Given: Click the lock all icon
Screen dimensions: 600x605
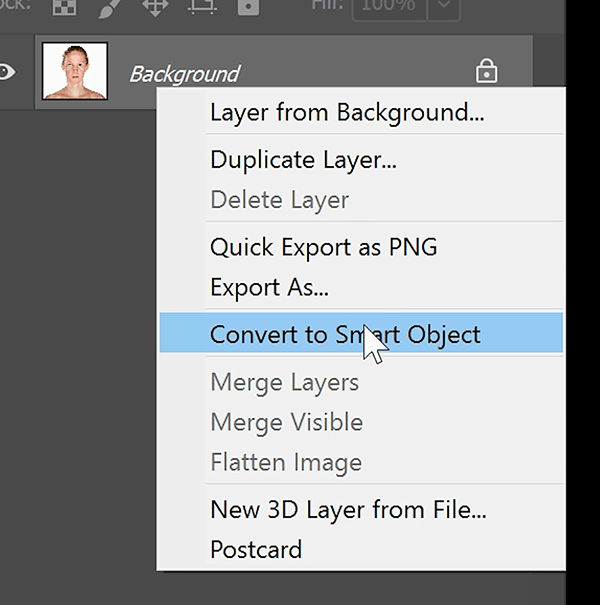Looking at the screenshot, I should 249,8.
